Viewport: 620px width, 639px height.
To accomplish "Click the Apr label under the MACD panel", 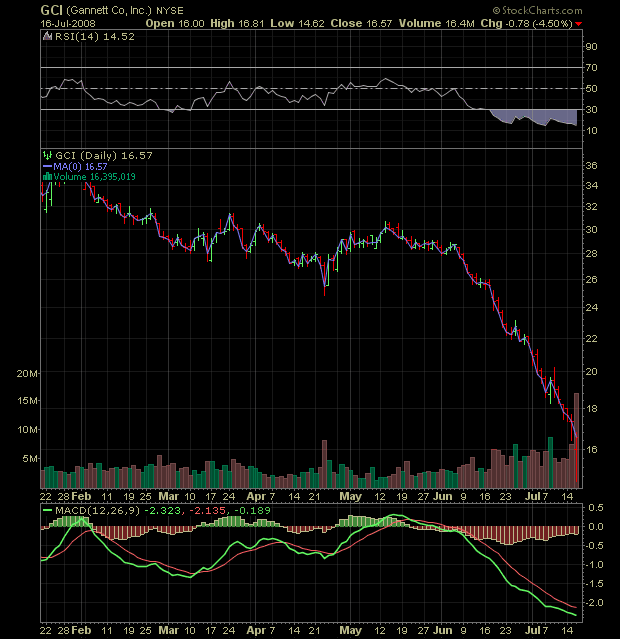I will click(256, 630).
